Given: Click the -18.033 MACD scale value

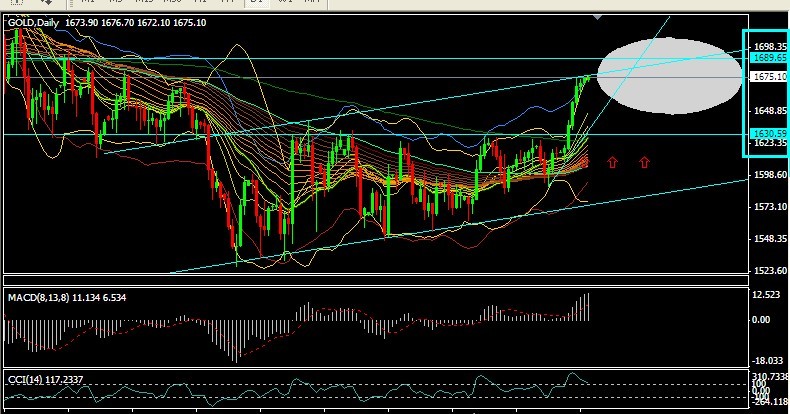Looking at the screenshot, I should click(767, 361).
